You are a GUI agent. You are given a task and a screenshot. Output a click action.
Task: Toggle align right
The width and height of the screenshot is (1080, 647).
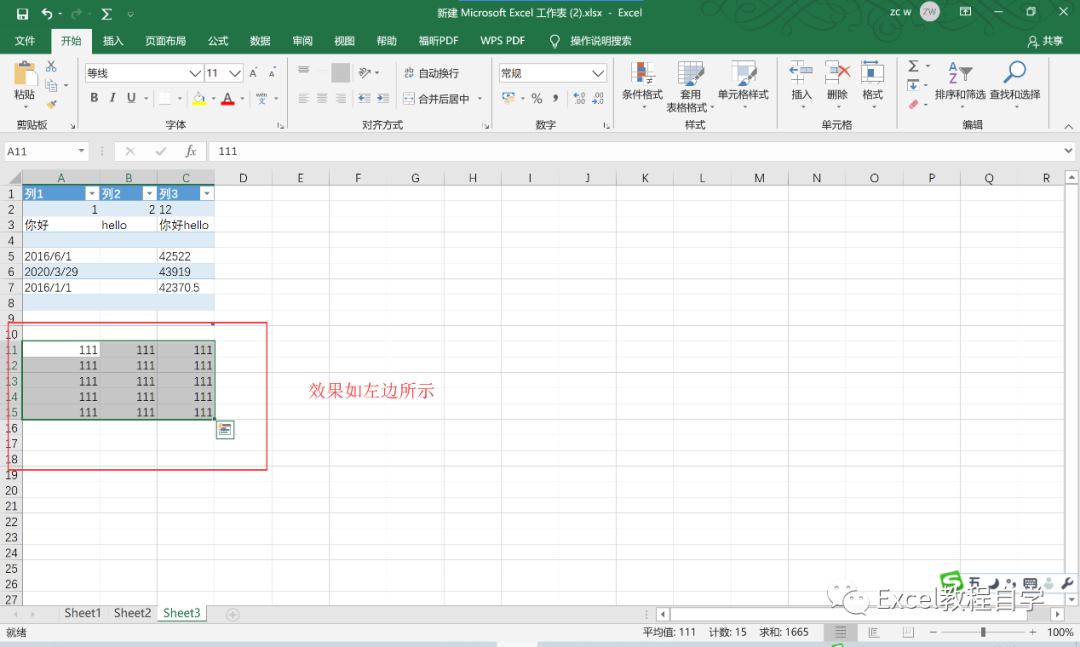(340, 99)
